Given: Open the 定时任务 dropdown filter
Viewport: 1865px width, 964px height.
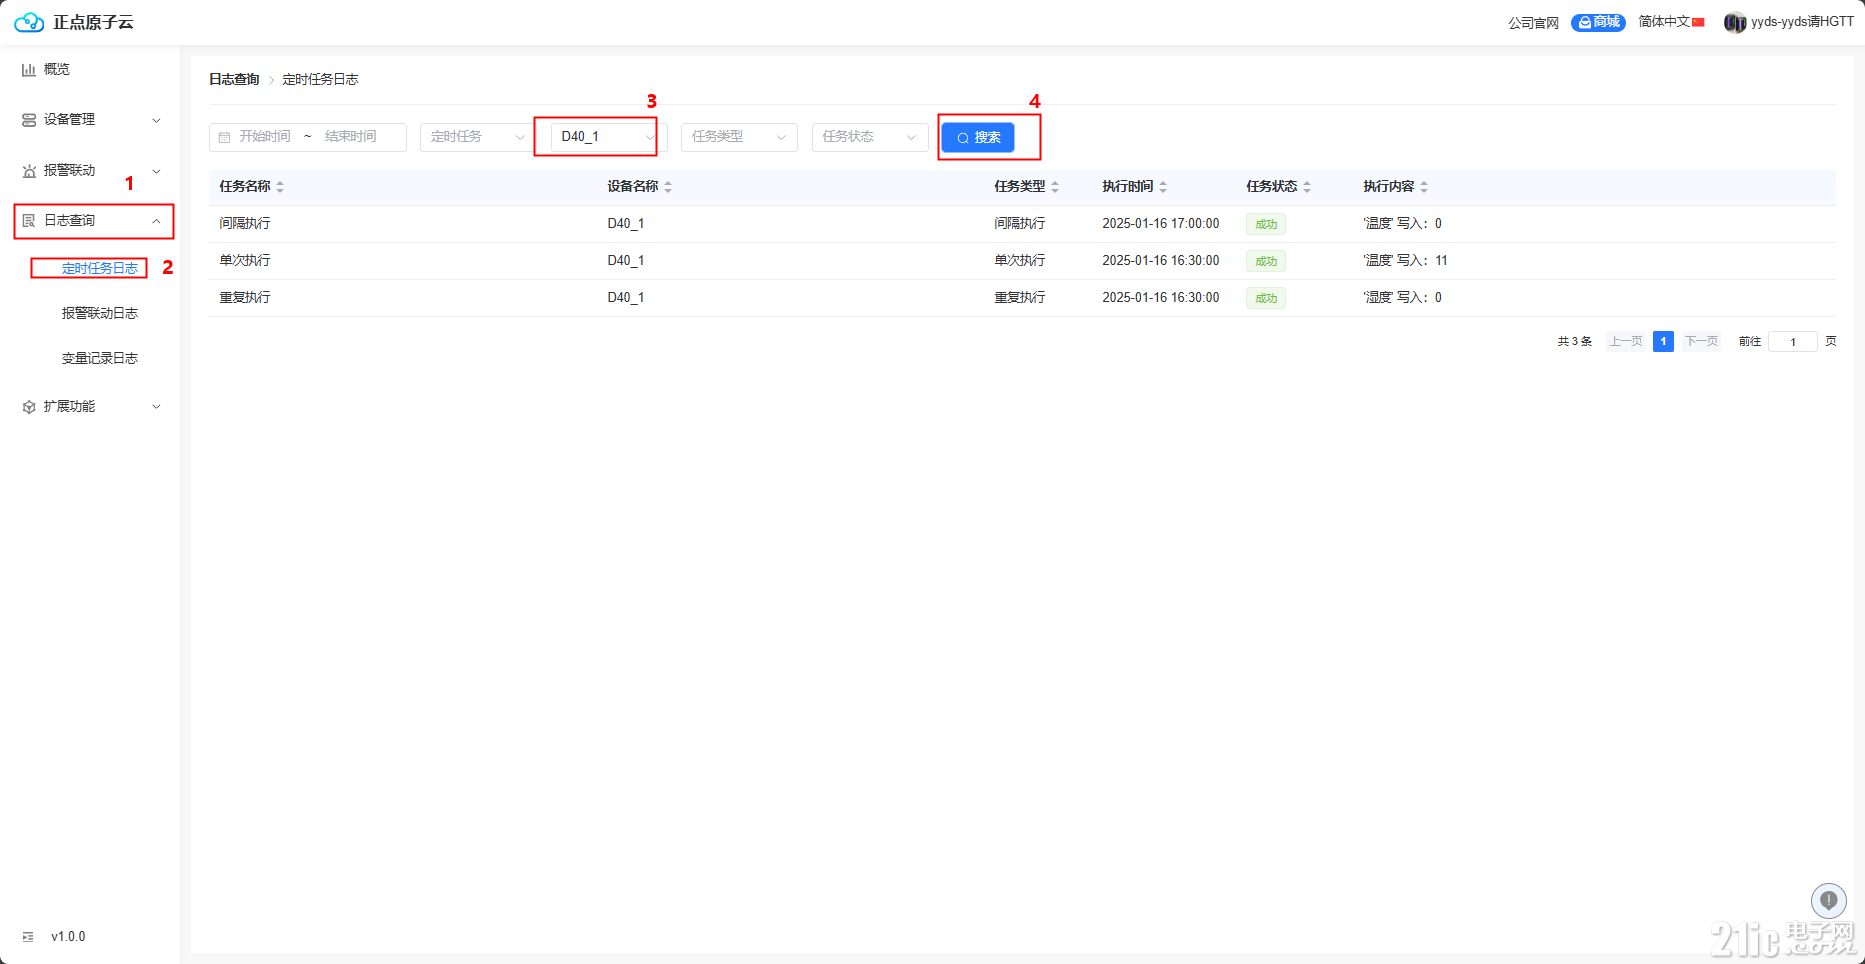Looking at the screenshot, I should pyautogui.click(x=478, y=137).
